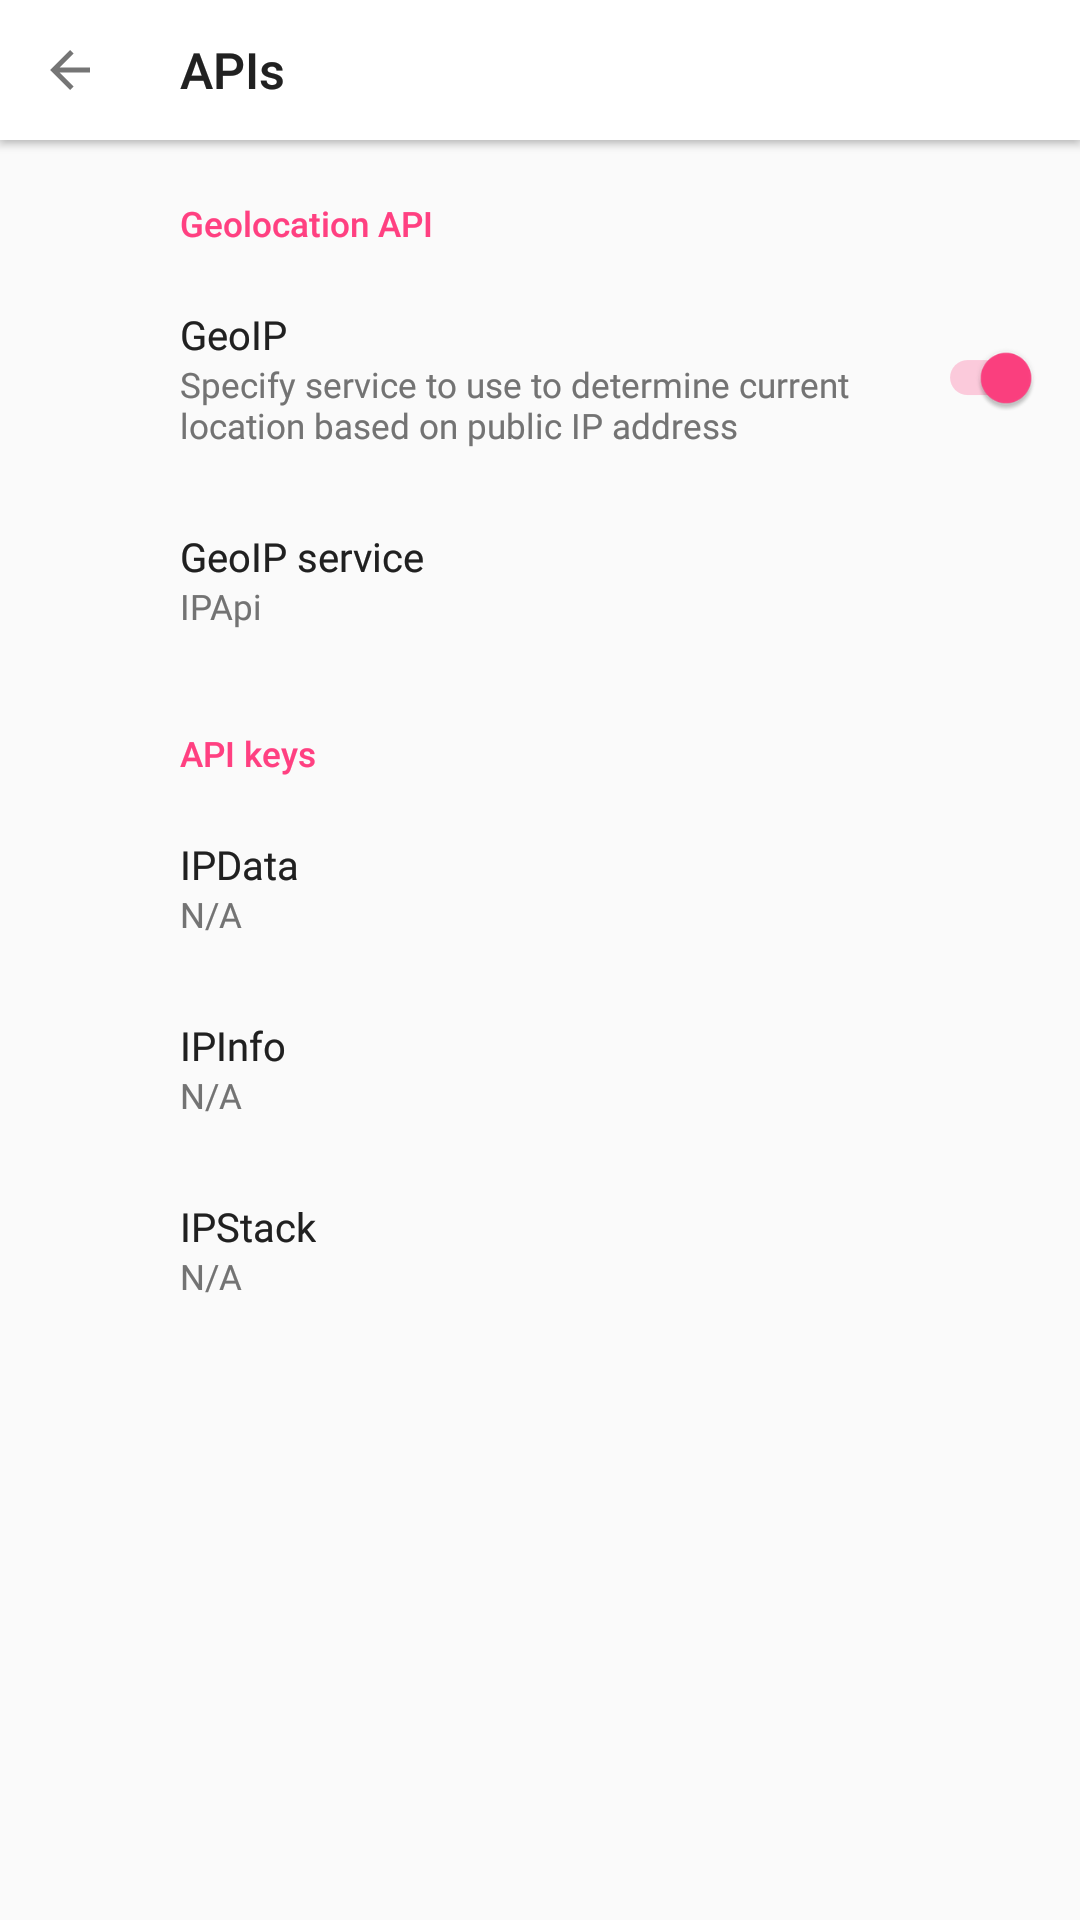1080x1920 pixels.
Task: Select the IPApi value under GeoIP service
Action: pos(220,608)
